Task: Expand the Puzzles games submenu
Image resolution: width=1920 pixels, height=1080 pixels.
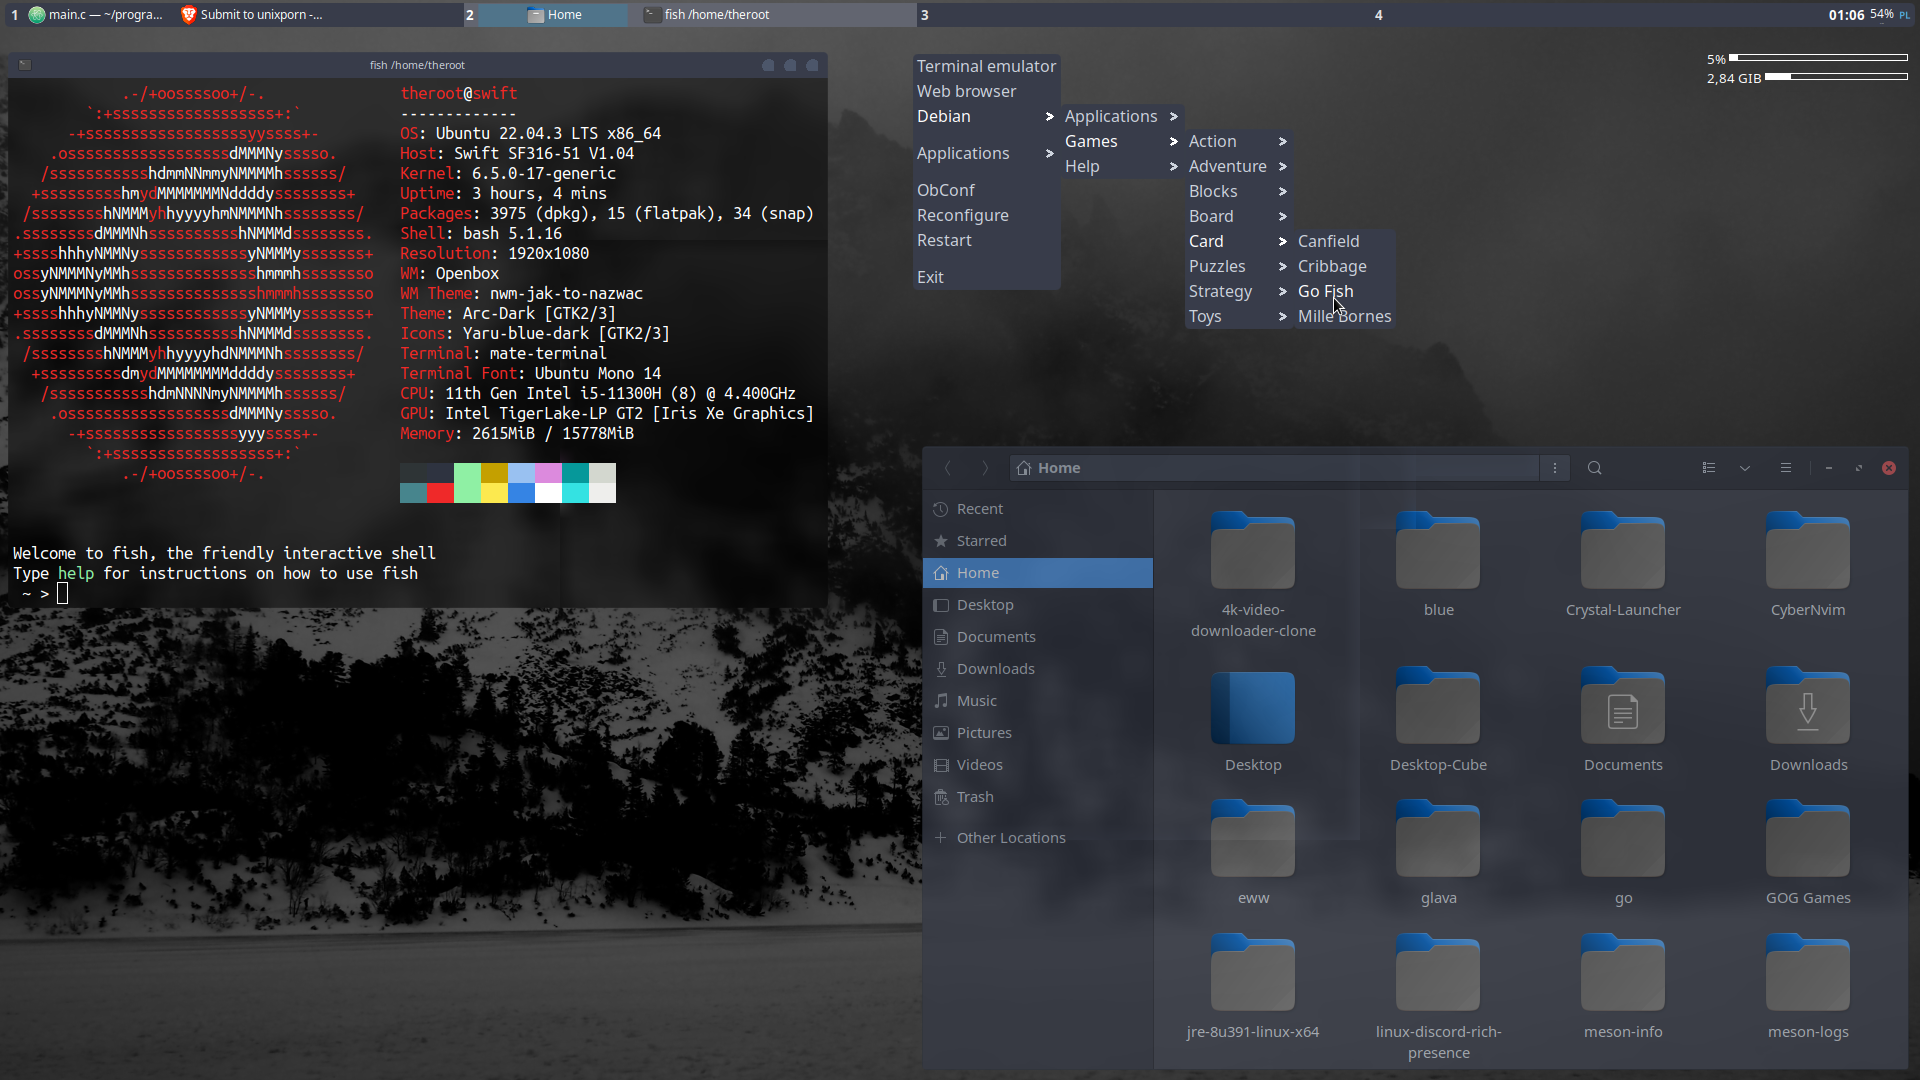Action: point(1238,266)
